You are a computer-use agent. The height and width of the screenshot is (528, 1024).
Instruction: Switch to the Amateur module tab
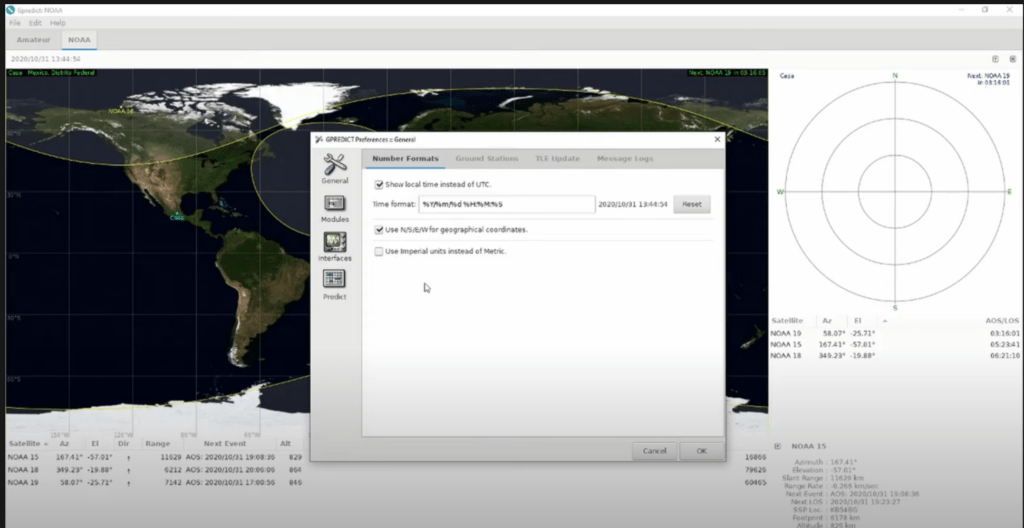pyautogui.click(x=33, y=40)
